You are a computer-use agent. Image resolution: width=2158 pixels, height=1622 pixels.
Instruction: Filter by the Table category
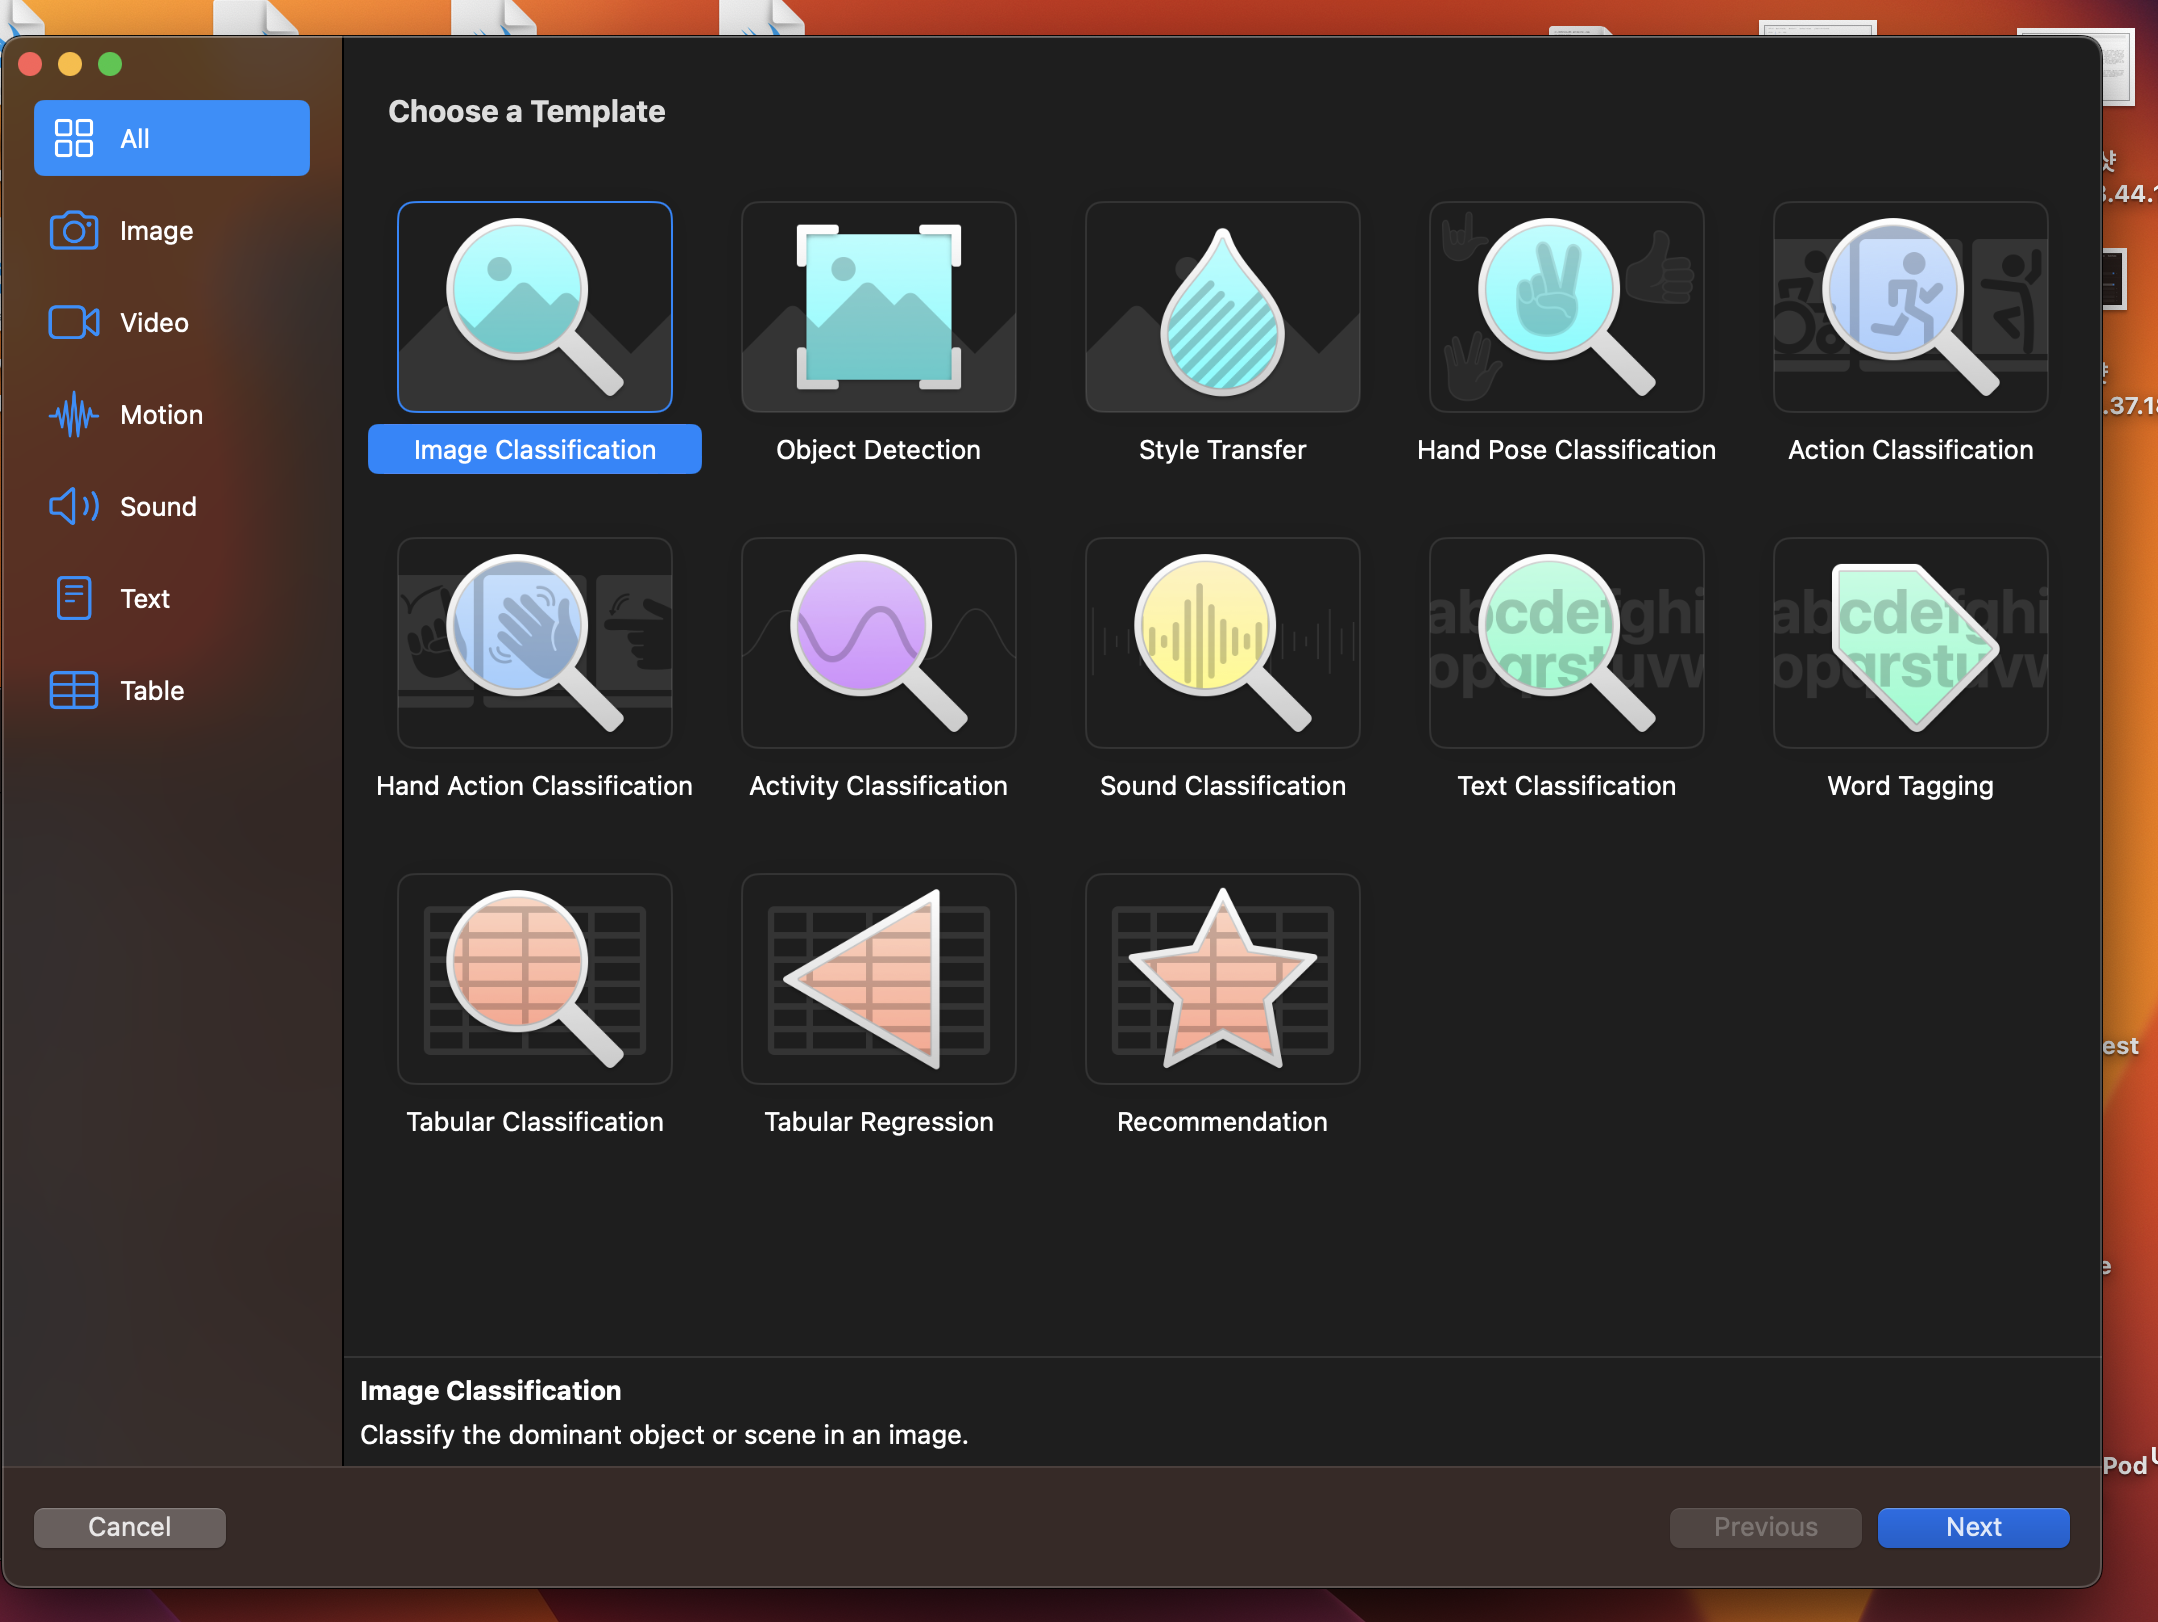152,691
